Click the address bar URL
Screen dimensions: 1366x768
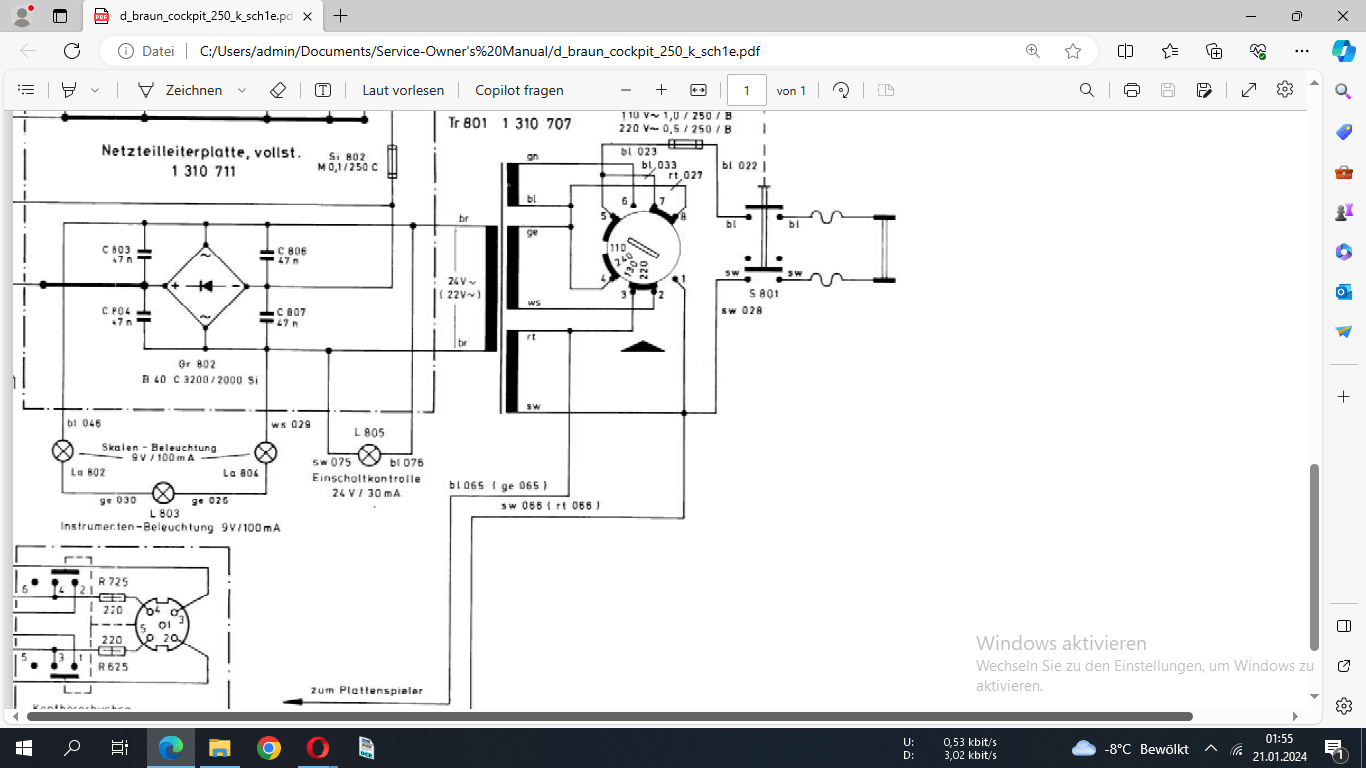(x=480, y=51)
